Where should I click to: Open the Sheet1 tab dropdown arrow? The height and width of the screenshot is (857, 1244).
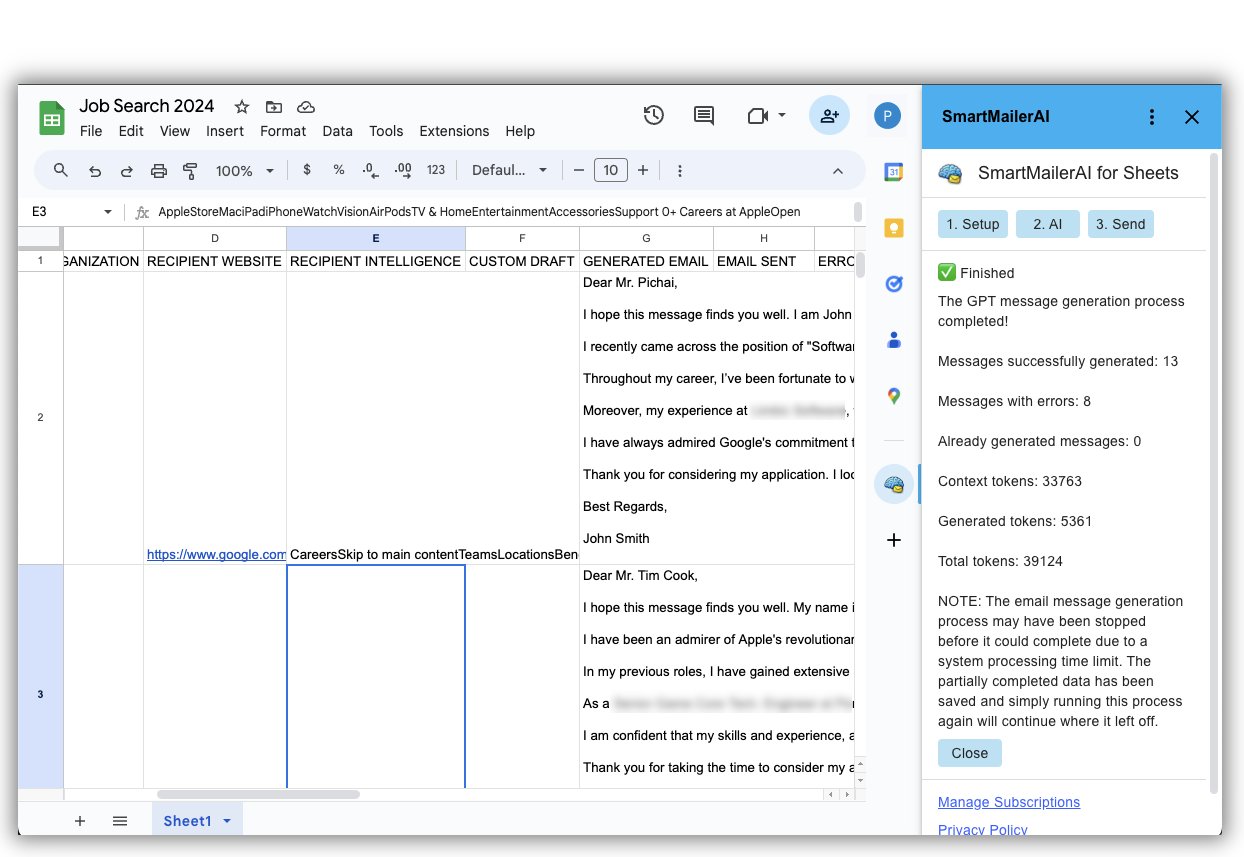[227, 821]
